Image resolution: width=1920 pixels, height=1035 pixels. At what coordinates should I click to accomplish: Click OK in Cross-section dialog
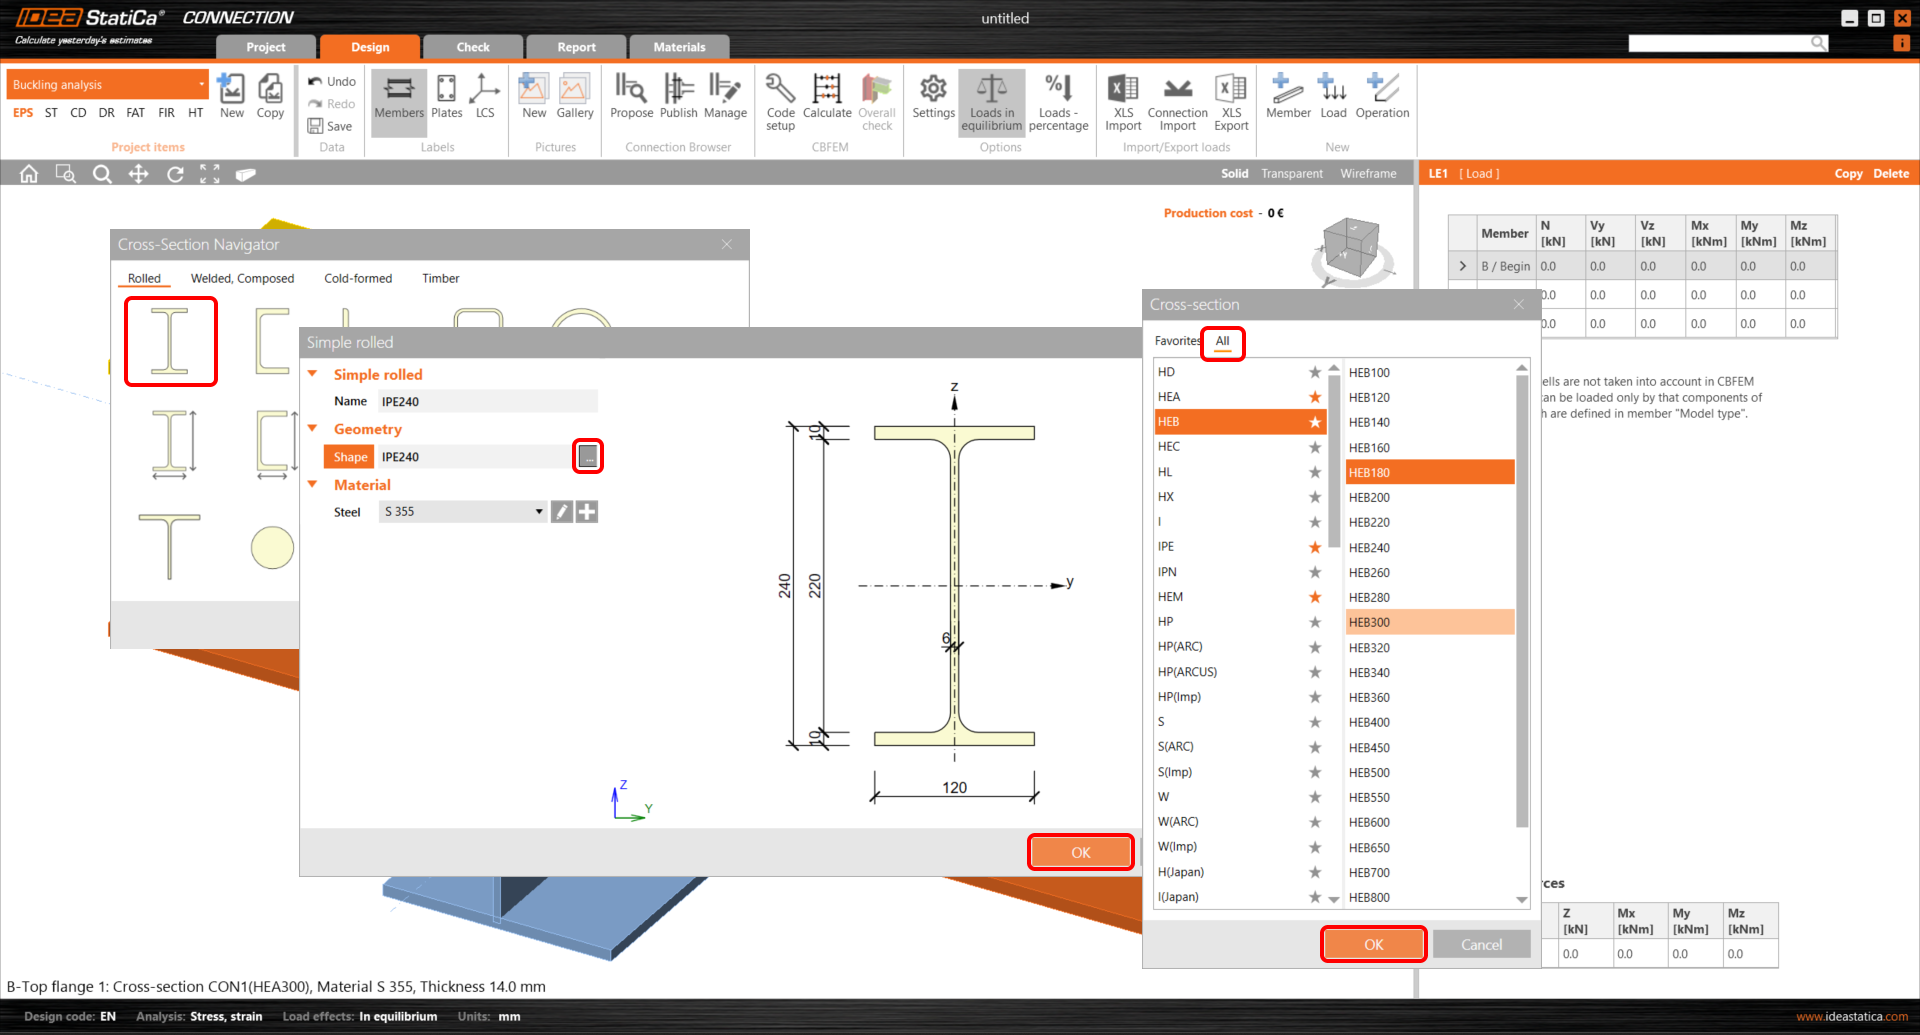1374,945
